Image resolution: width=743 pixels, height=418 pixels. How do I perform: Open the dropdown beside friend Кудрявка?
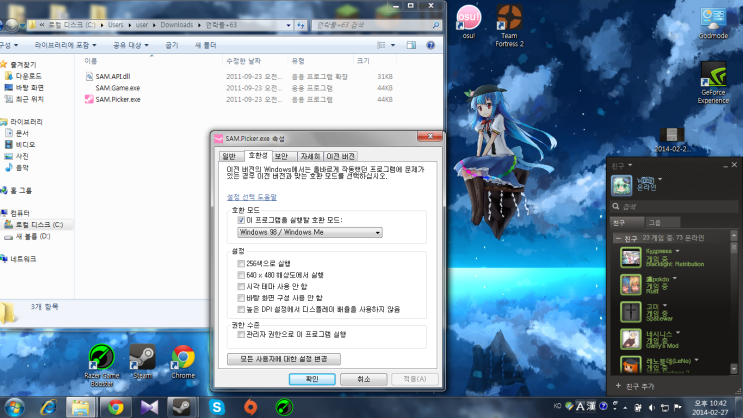(x=678, y=251)
